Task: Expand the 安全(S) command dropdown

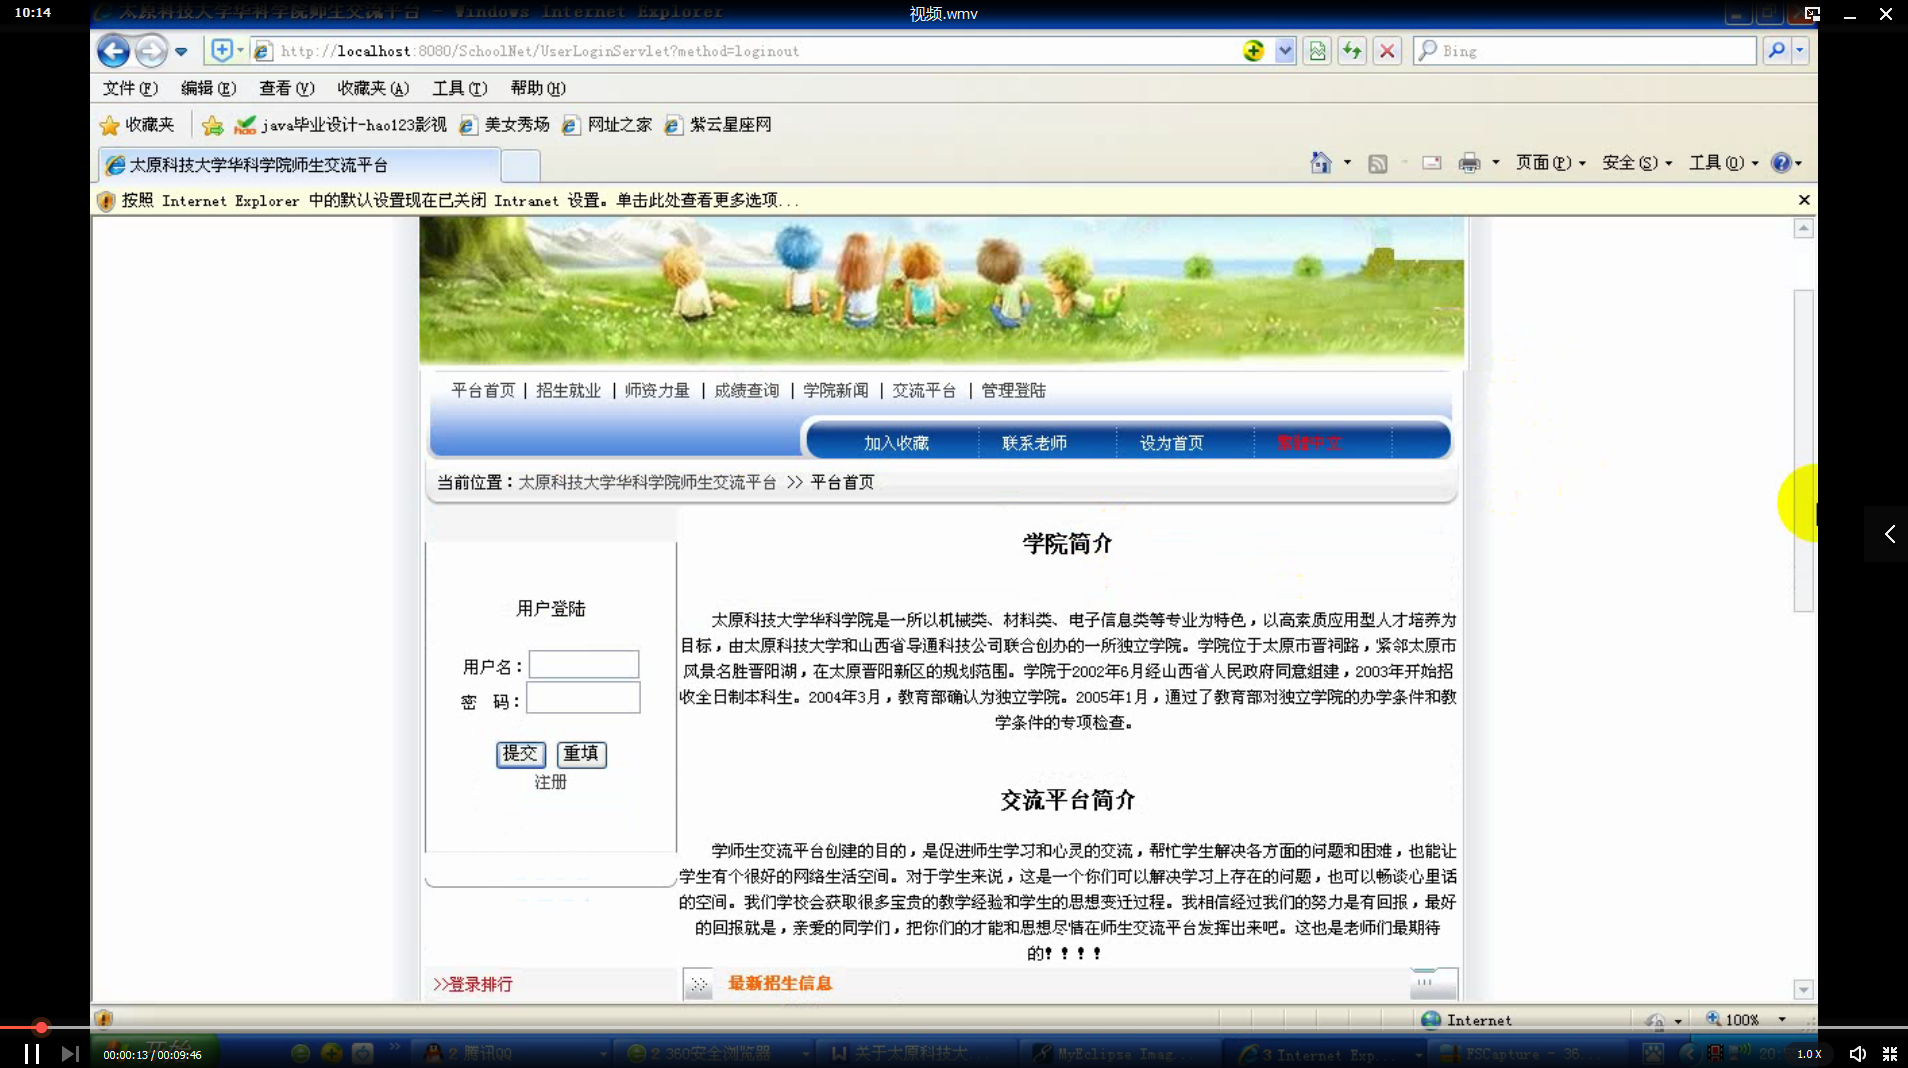Action: pyautogui.click(x=1637, y=163)
